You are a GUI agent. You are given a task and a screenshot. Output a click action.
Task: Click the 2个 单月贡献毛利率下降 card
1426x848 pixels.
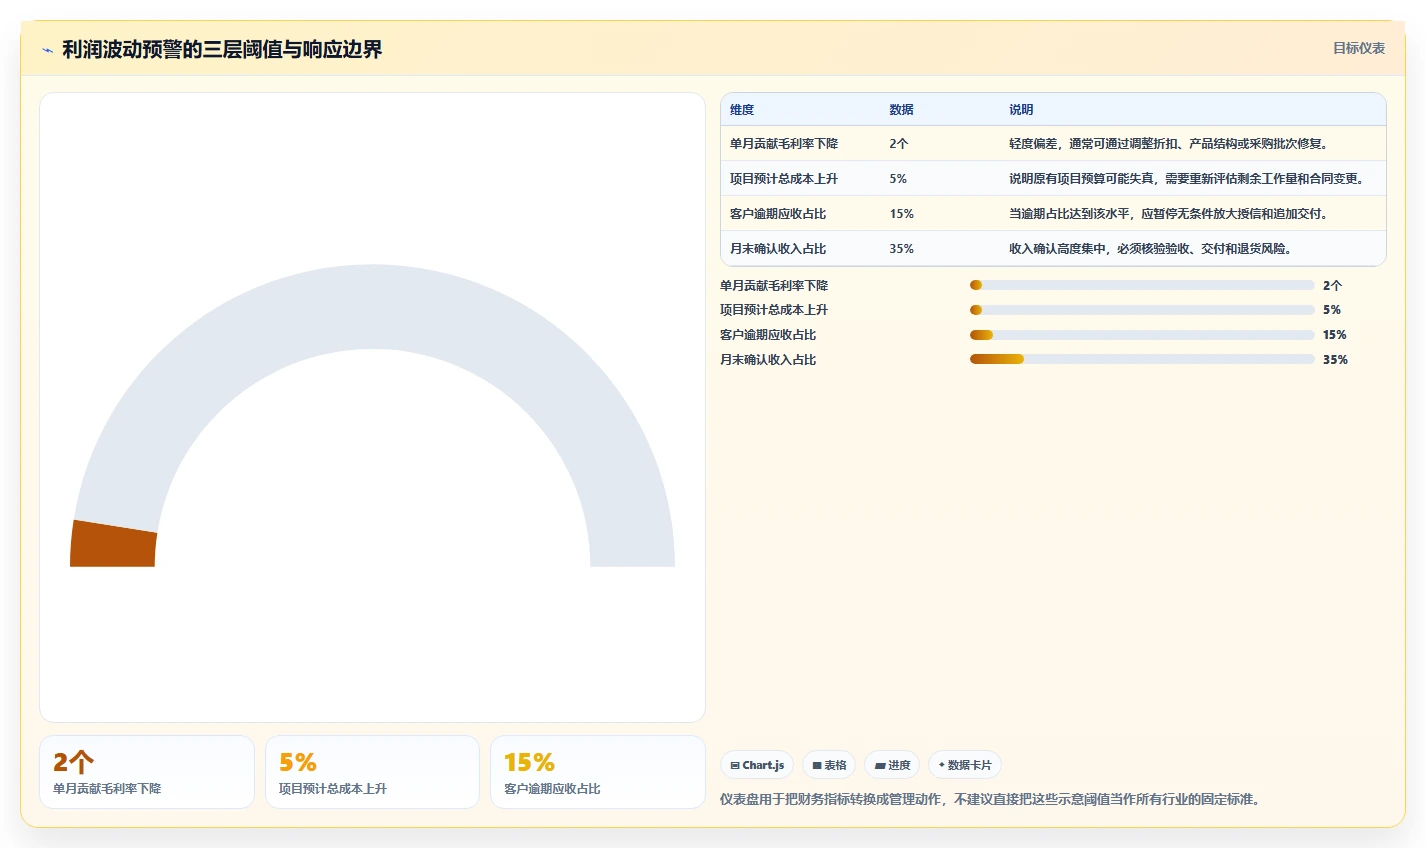point(147,772)
